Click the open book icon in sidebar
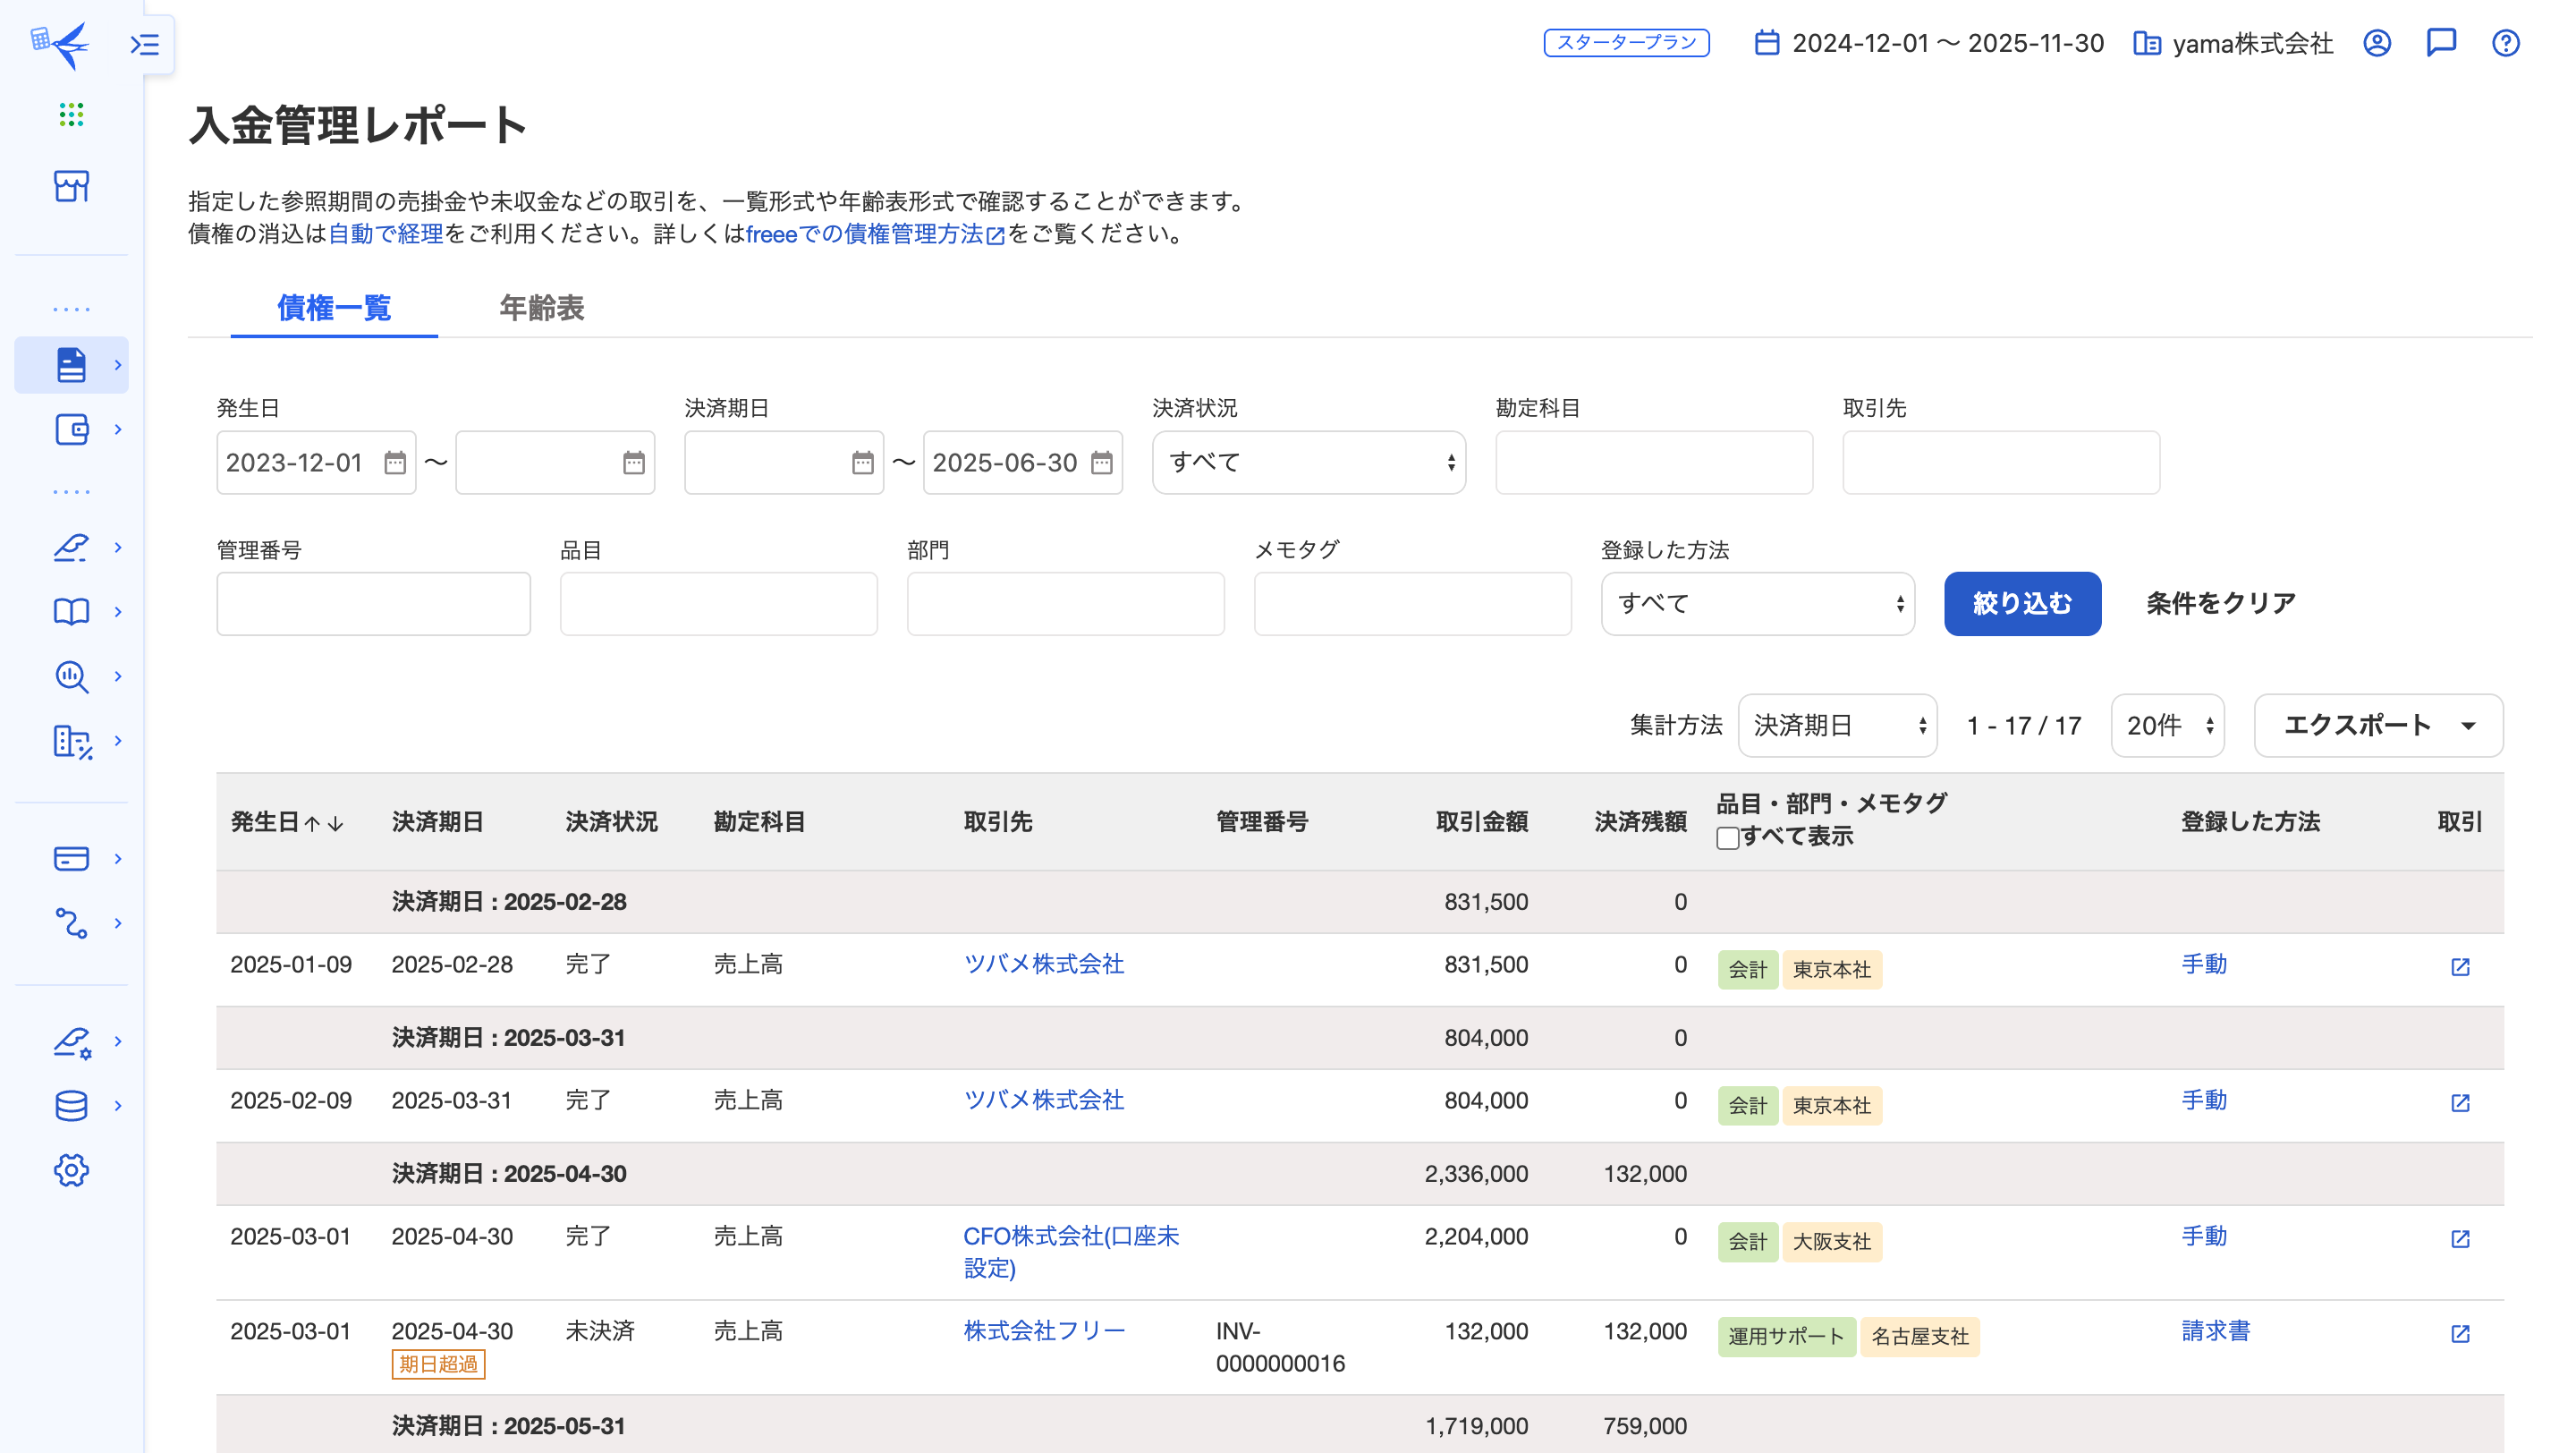 71,611
